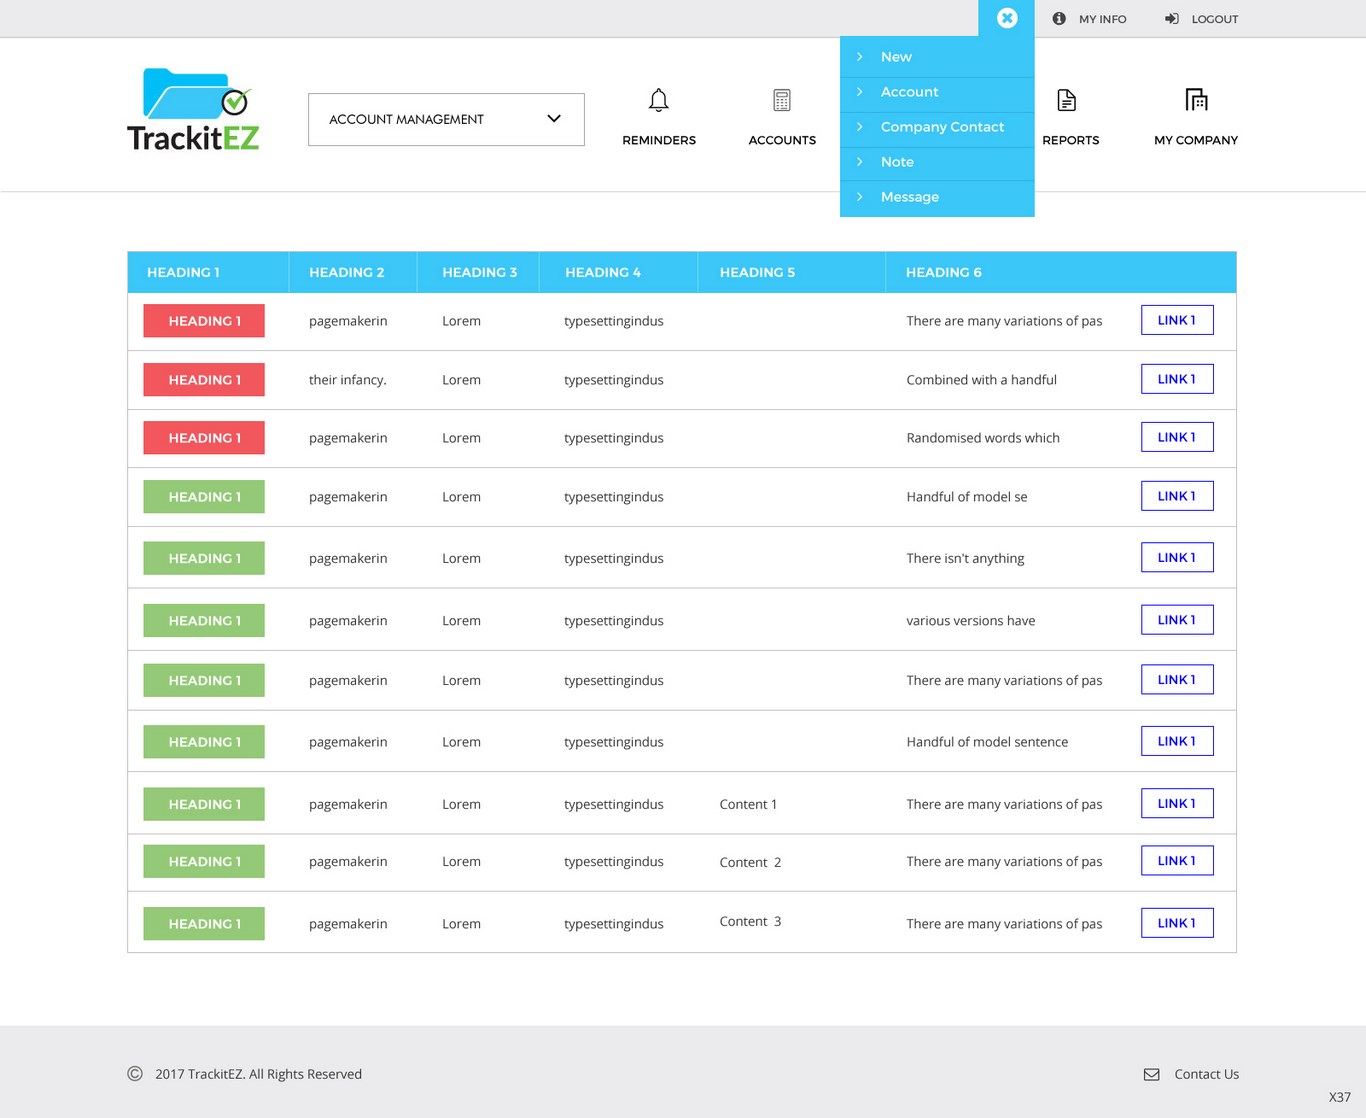Click green HEADING 1 badge in Content 2 row
Image resolution: width=1366 pixels, height=1118 pixels.
click(x=204, y=861)
